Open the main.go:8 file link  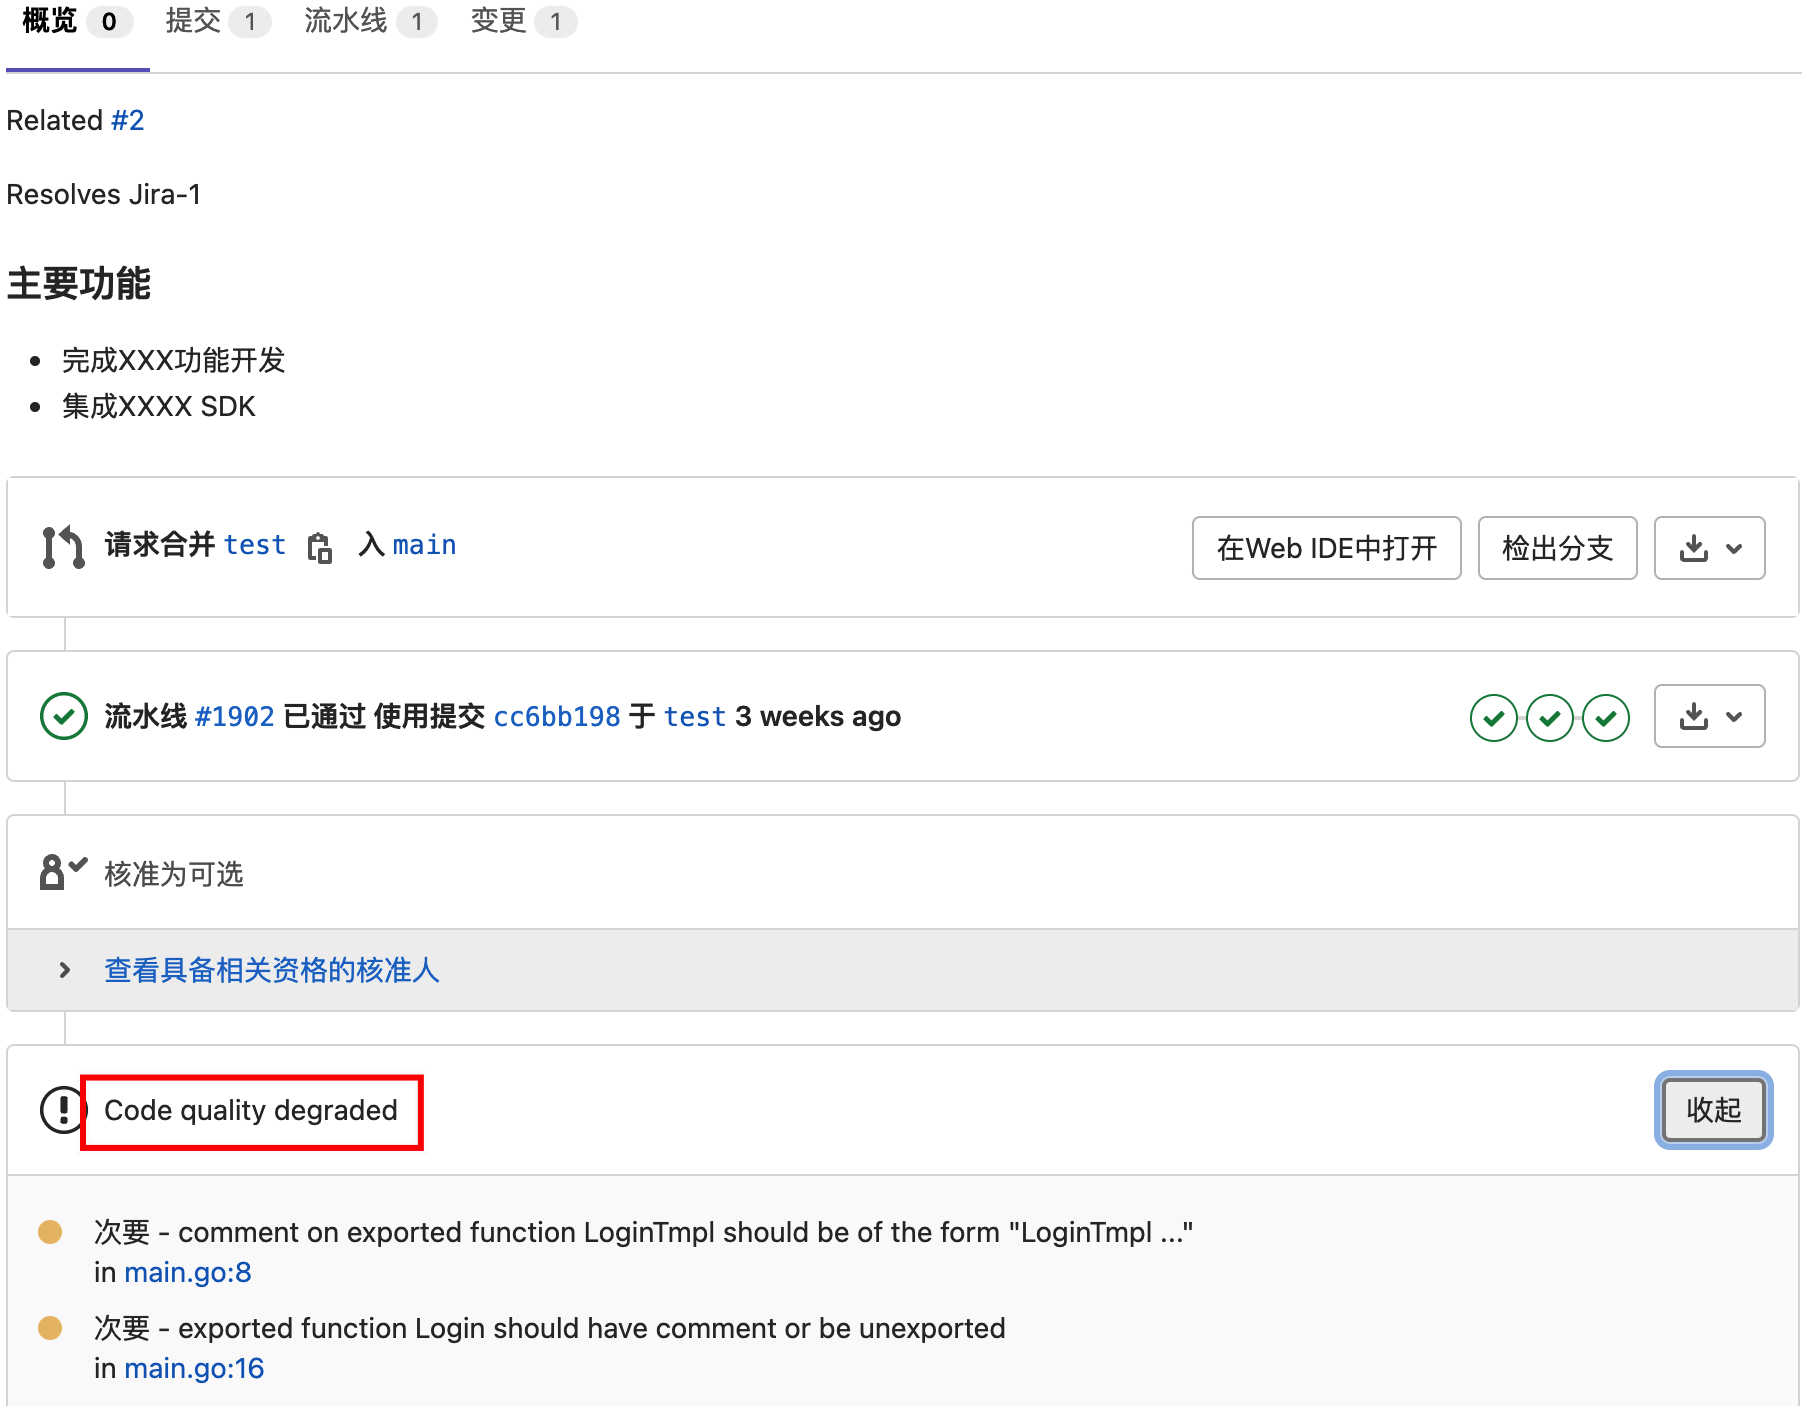pos(187,1272)
